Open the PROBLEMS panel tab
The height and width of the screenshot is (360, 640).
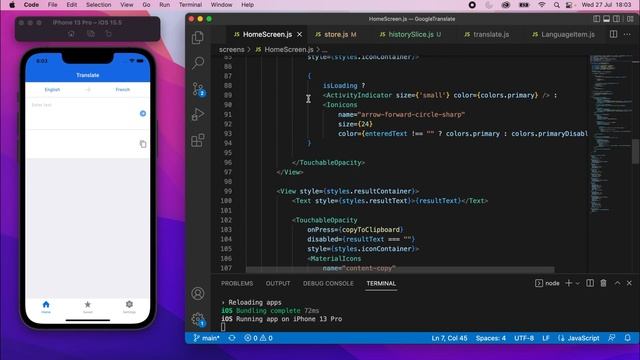pyautogui.click(x=237, y=283)
